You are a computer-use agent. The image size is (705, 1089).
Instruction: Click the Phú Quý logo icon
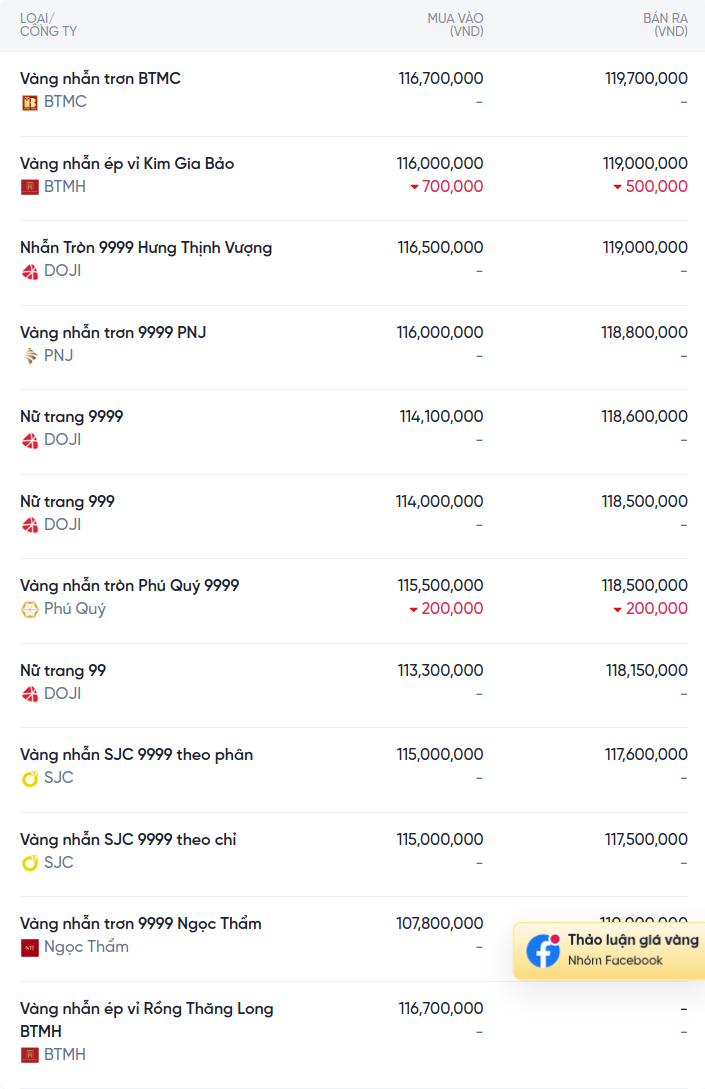tap(29, 610)
